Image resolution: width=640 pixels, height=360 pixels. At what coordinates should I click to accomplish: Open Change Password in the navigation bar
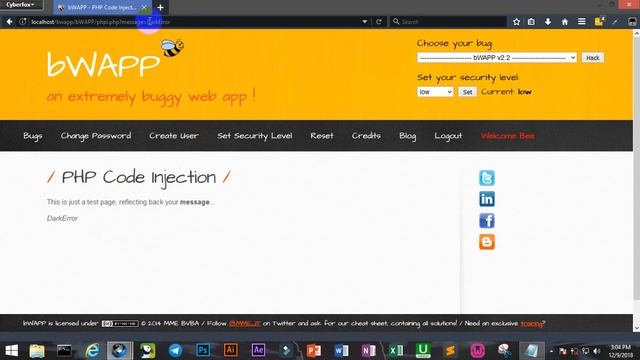(96, 136)
